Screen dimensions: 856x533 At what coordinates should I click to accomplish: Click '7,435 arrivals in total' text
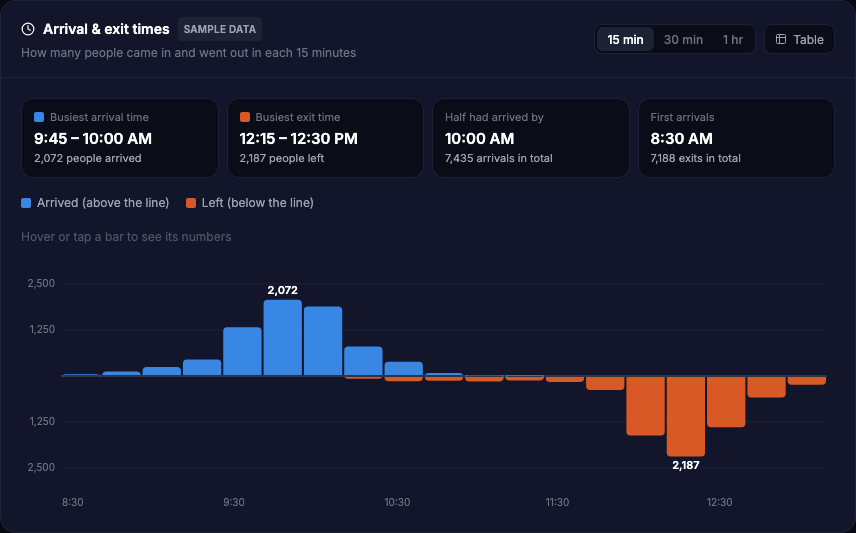498,158
